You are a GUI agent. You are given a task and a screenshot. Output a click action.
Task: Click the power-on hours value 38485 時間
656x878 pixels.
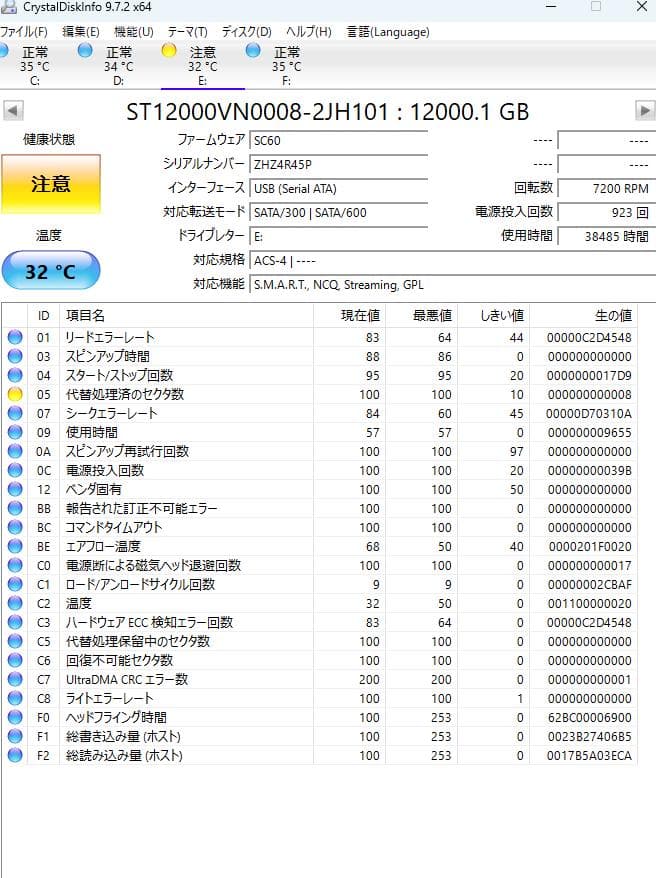pyautogui.click(x=607, y=236)
